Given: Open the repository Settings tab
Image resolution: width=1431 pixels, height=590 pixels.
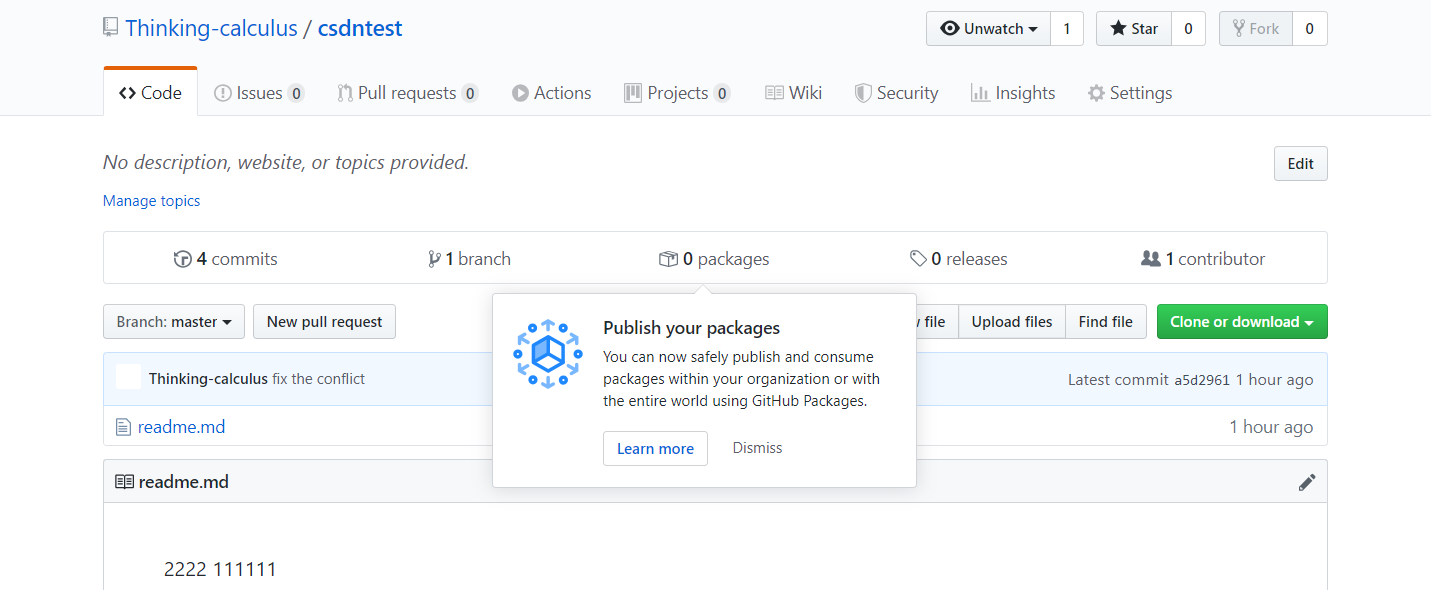Looking at the screenshot, I should coord(1130,93).
